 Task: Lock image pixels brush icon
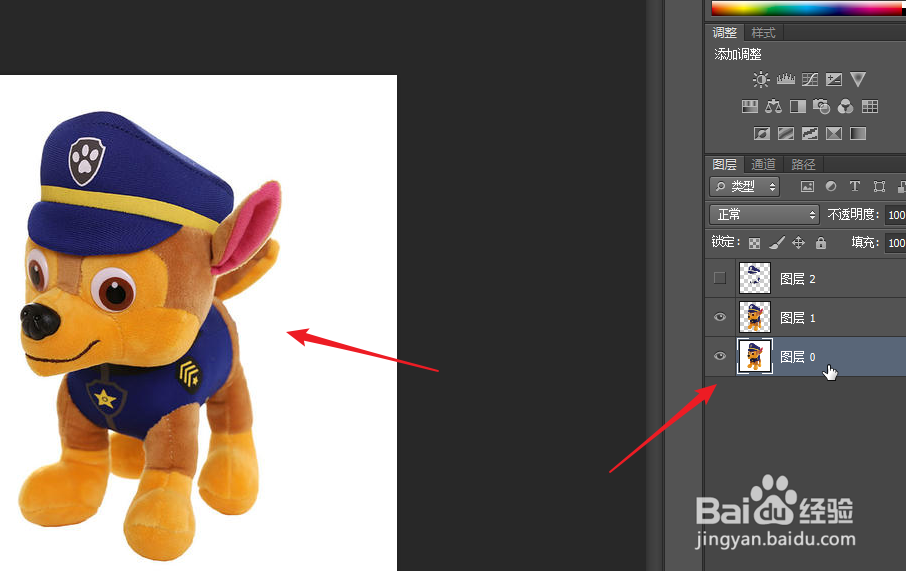(777, 243)
